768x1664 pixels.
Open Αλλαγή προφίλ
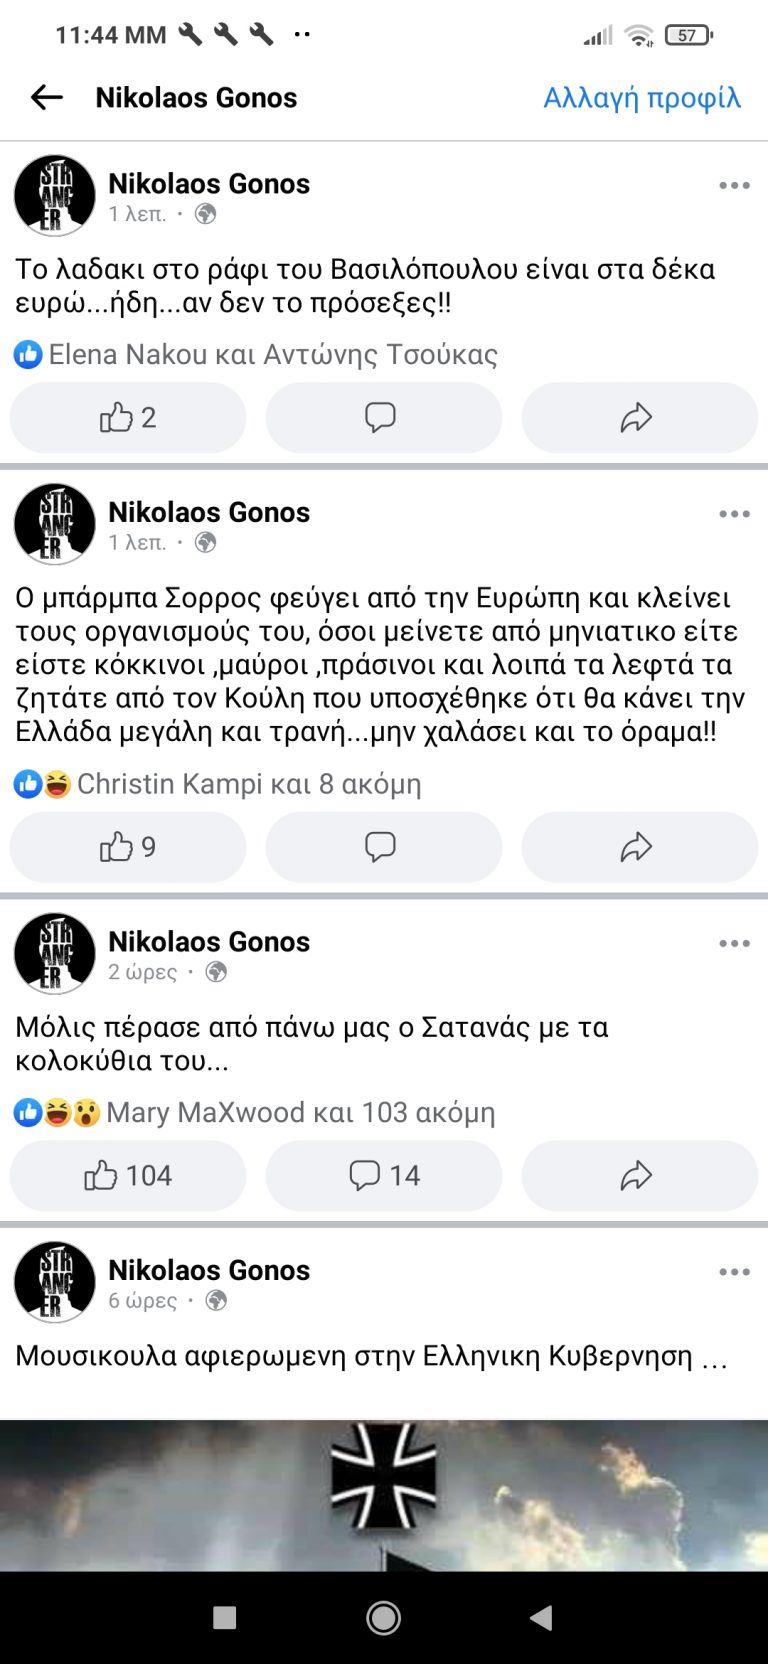(x=641, y=97)
